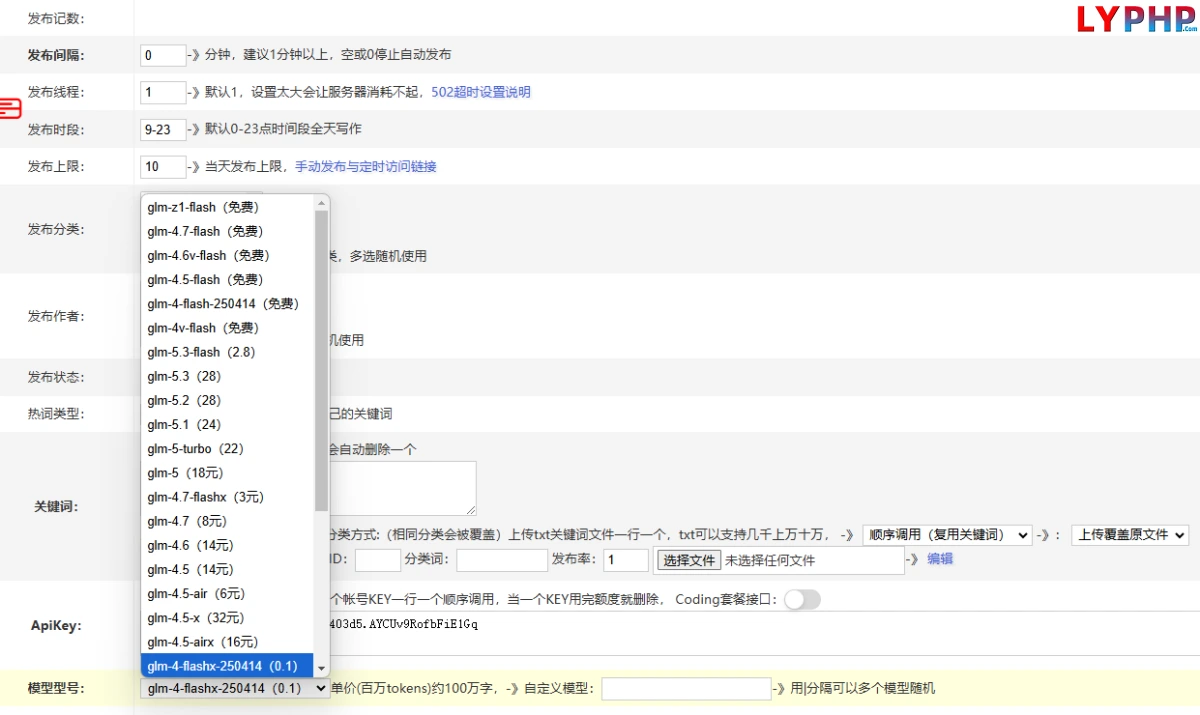Pick glm-4.7（8元） from the list

tap(228, 521)
